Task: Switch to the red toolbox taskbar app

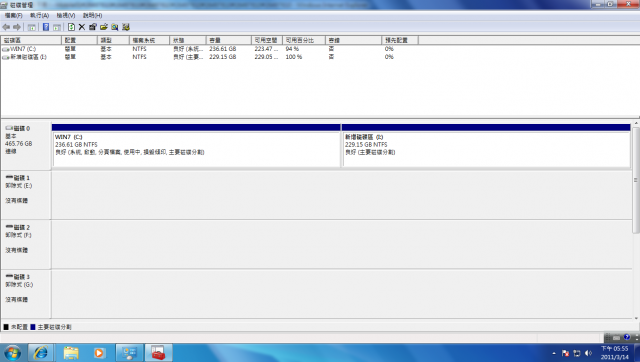Action: pyautogui.click(x=158, y=353)
